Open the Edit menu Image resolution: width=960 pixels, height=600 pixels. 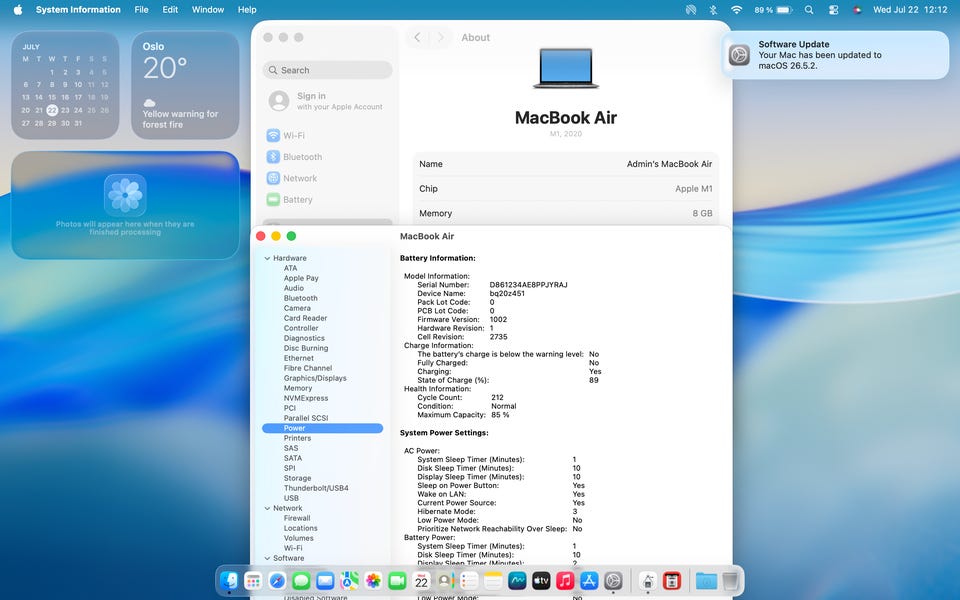170,10
